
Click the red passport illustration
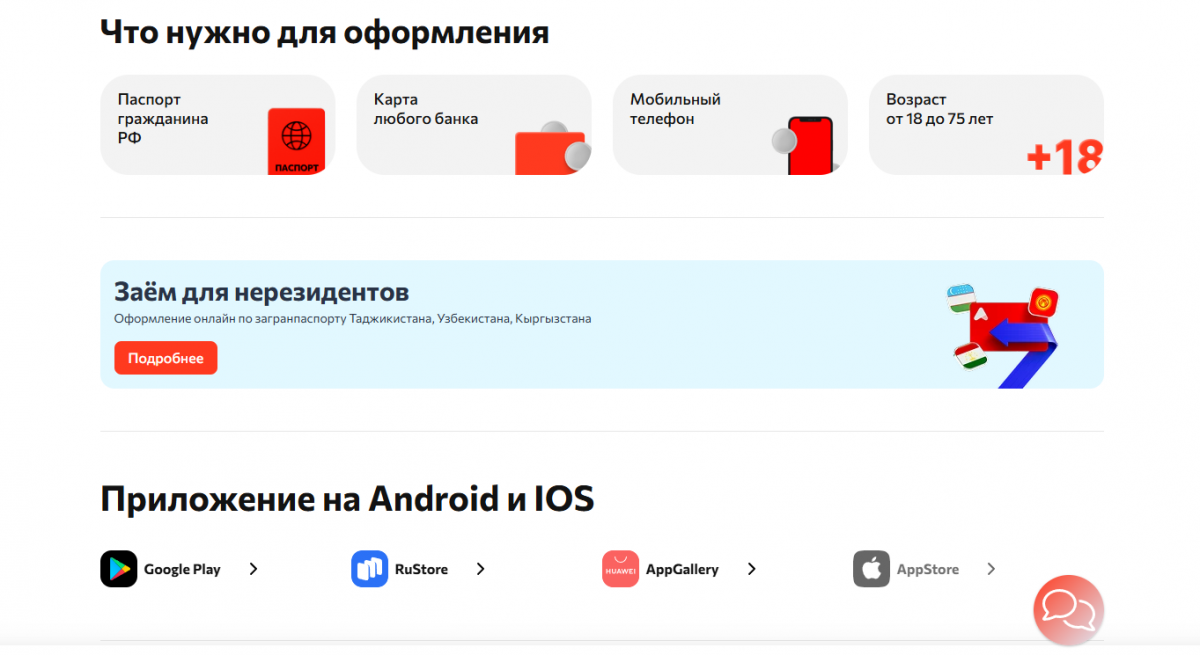click(x=297, y=141)
